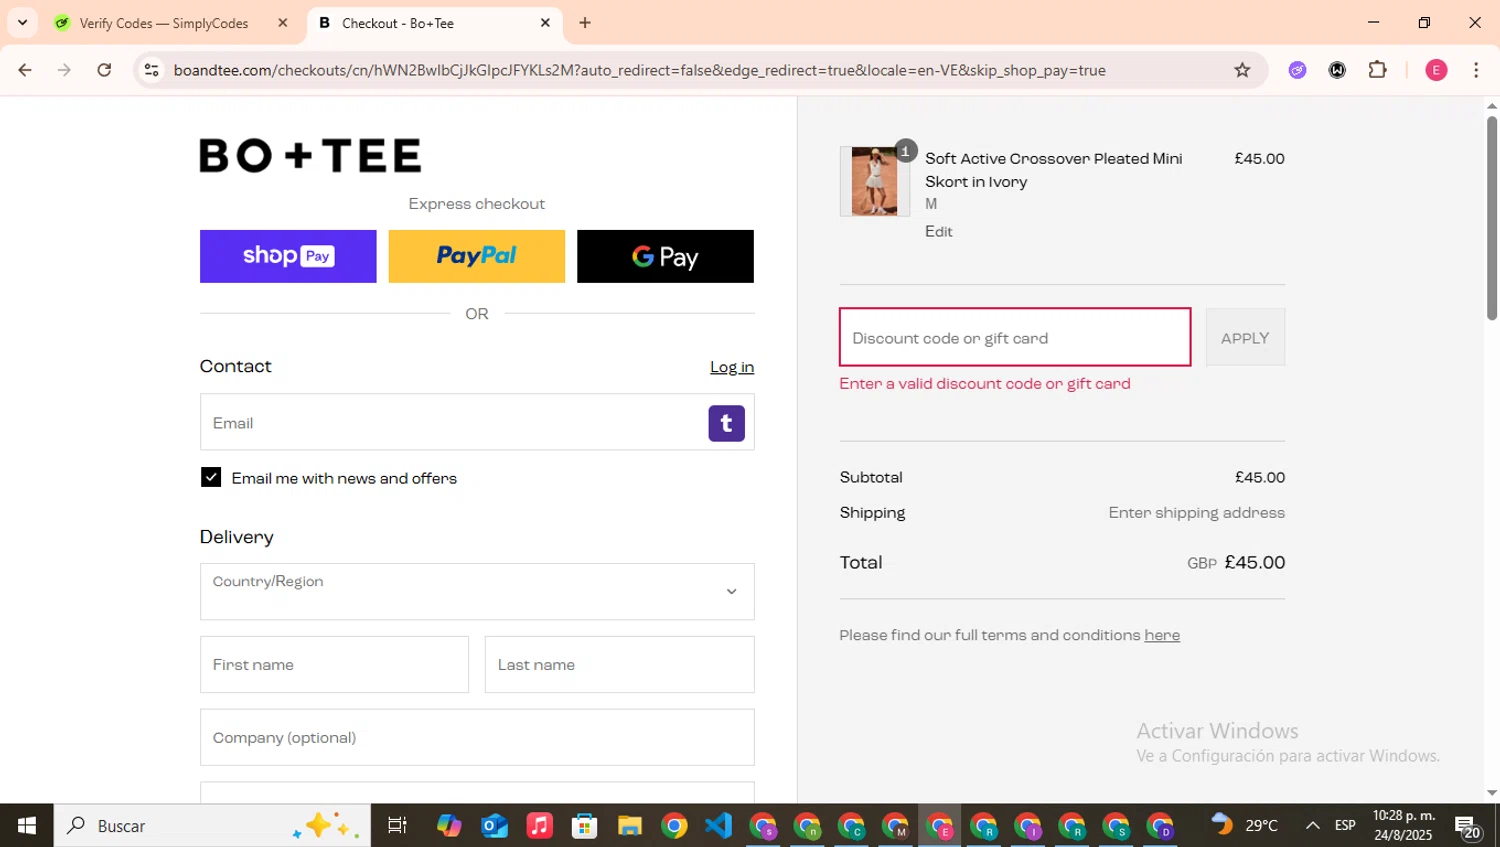Open a new browser tab
The width and height of the screenshot is (1500, 847).
point(585,23)
